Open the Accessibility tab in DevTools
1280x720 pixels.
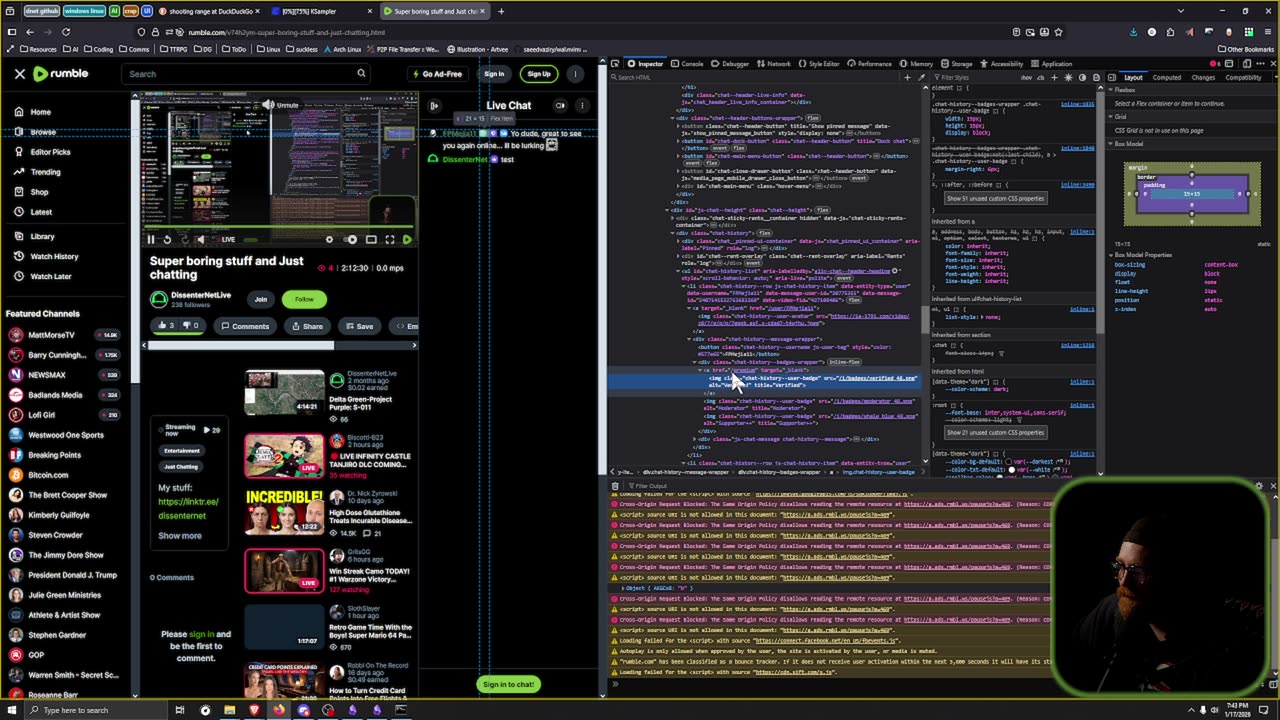tap(1002, 64)
